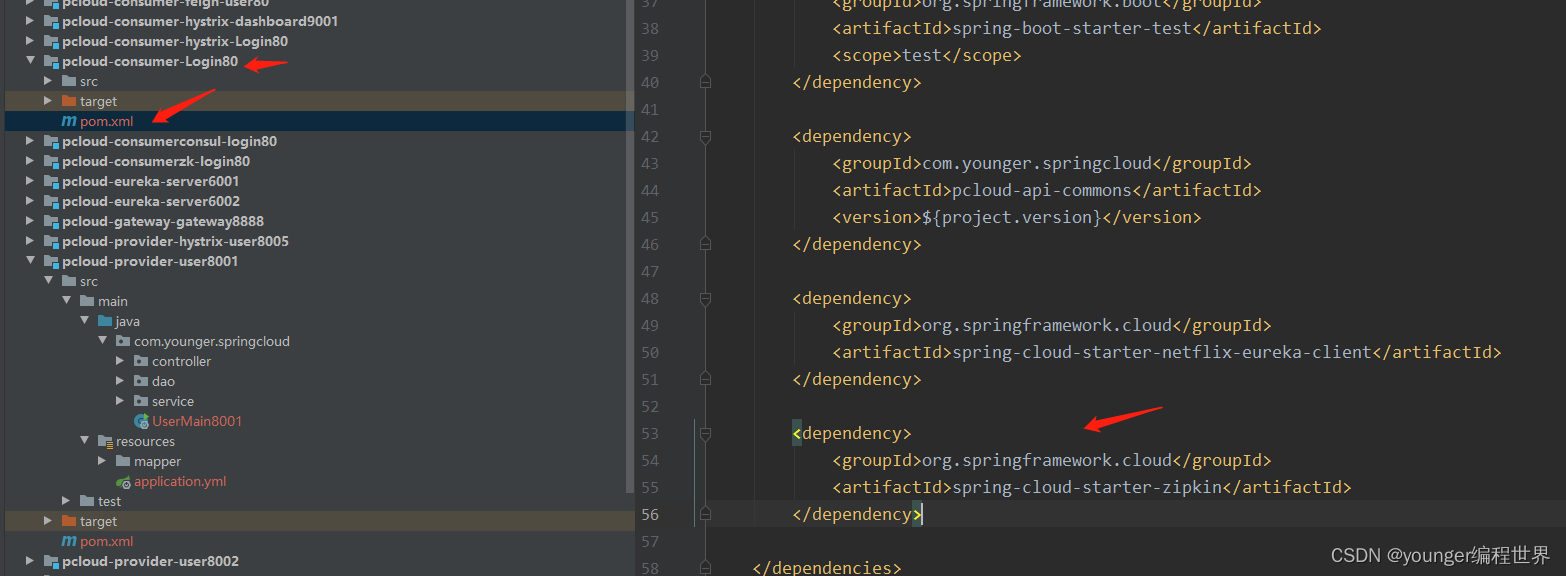
Task: Click the pcloud-eureka-server6001 module icon
Action: (51, 181)
